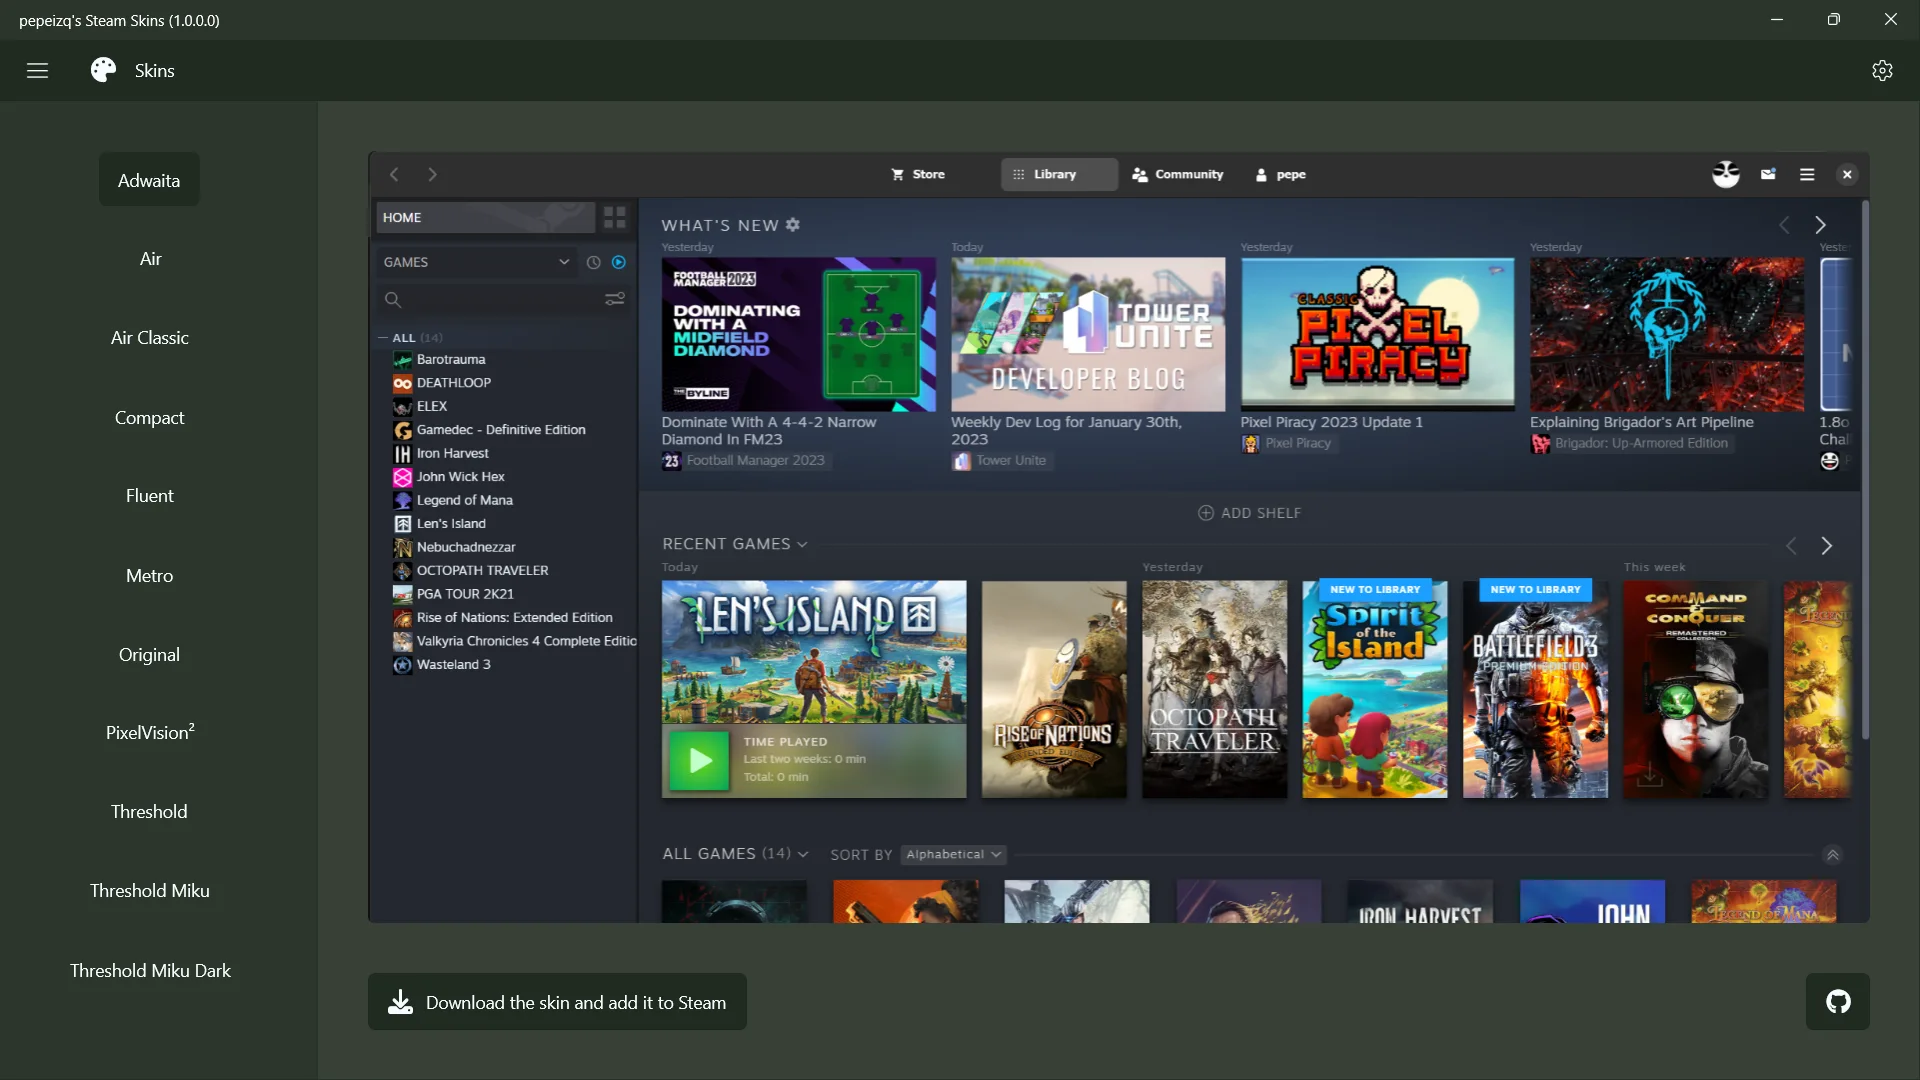Open the Steam hamburger menu near the avatar
Screen dimensions: 1920x1080
coord(1807,174)
